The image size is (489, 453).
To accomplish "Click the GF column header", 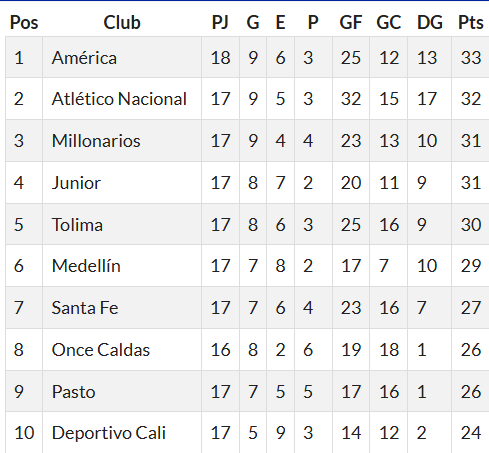I will pyautogui.click(x=351, y=23).
